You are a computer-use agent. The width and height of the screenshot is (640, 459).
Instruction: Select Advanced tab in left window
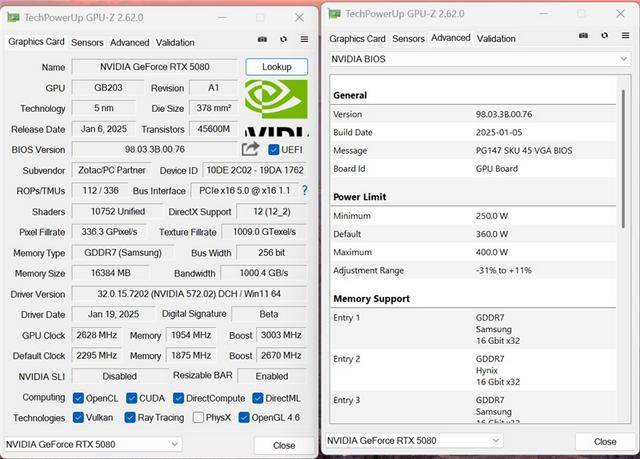(x=129, y=42)
